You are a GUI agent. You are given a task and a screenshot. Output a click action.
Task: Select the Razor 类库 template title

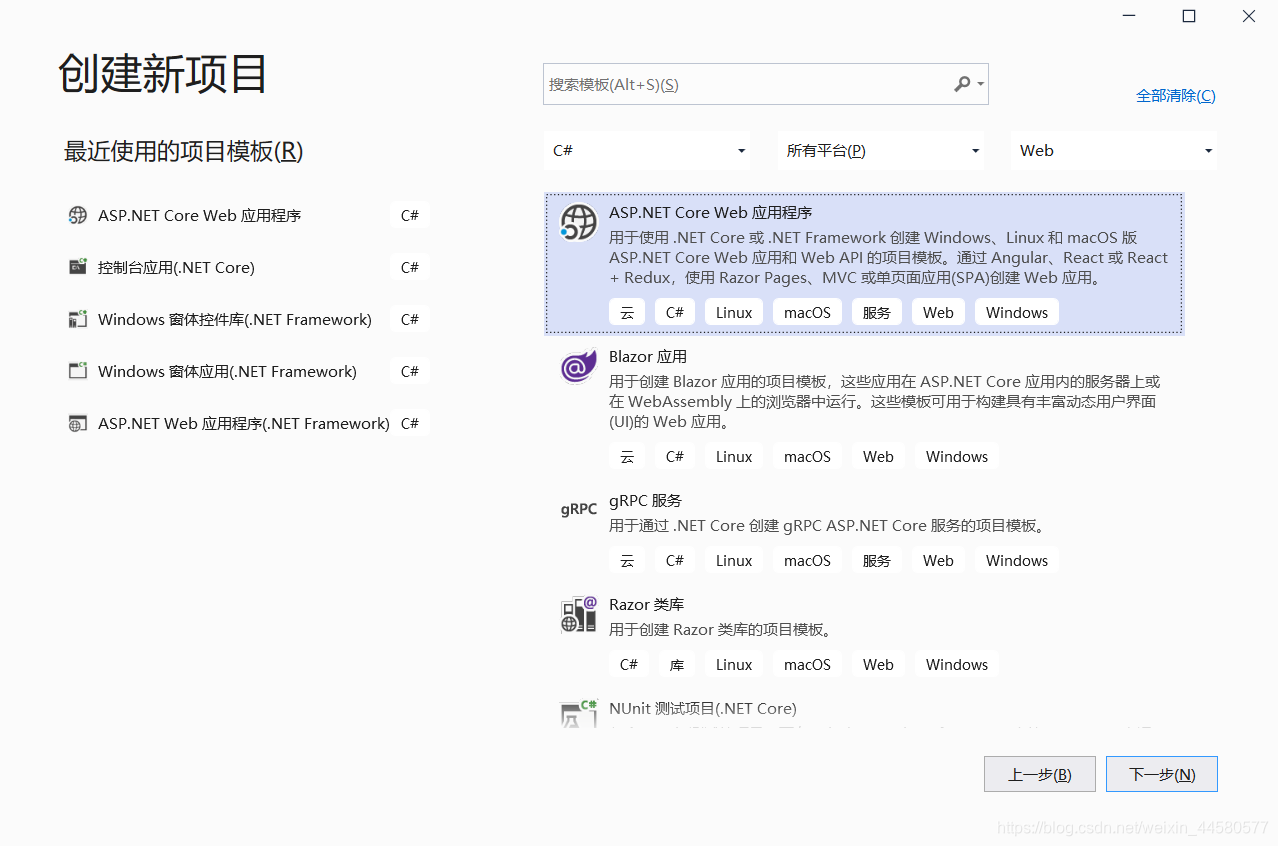click(x=646, y=604)
